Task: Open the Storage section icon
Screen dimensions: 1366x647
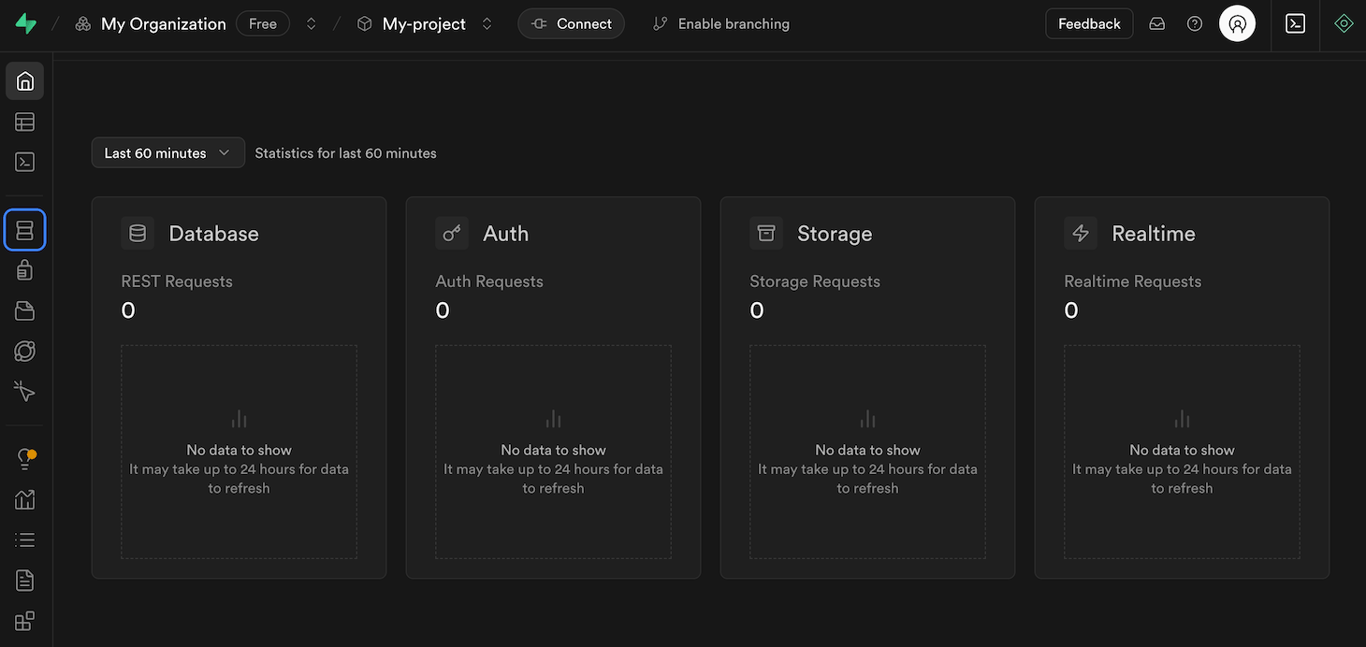Action: [24, 310]
